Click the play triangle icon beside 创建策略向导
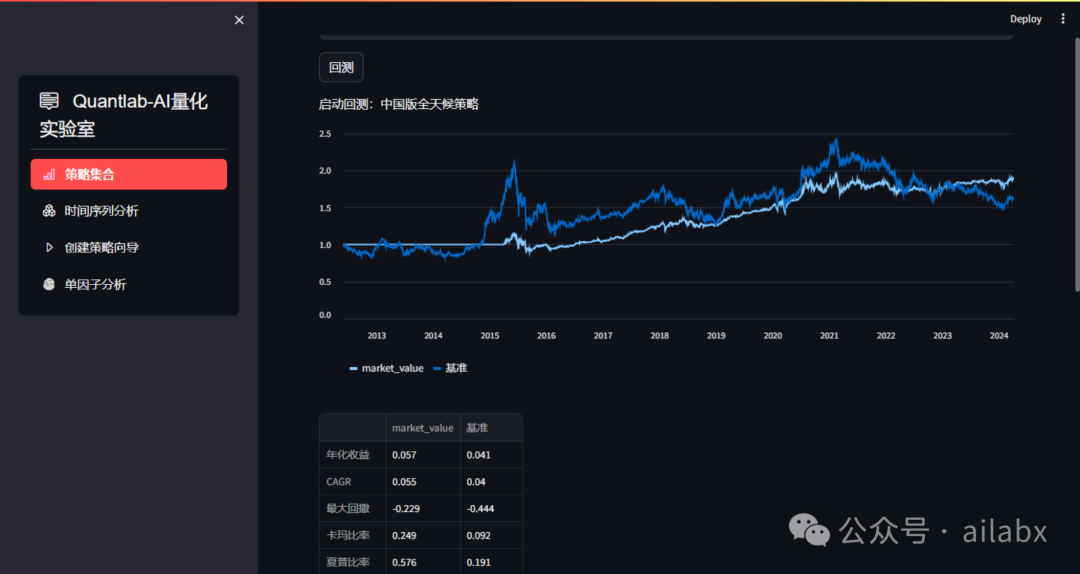Image resolution: width=1080 pixels, height=574 pixels. 49,247
